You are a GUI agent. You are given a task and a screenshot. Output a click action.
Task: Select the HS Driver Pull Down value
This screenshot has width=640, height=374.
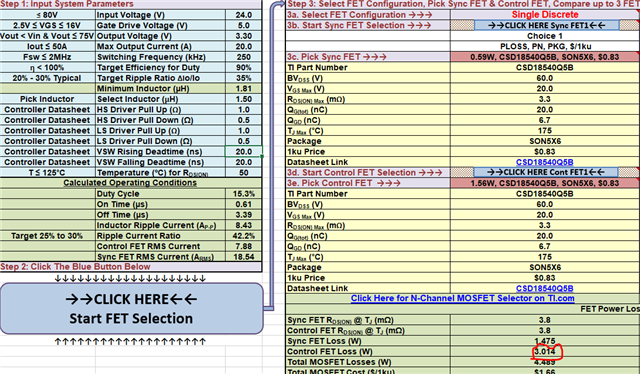pos(244,120)
